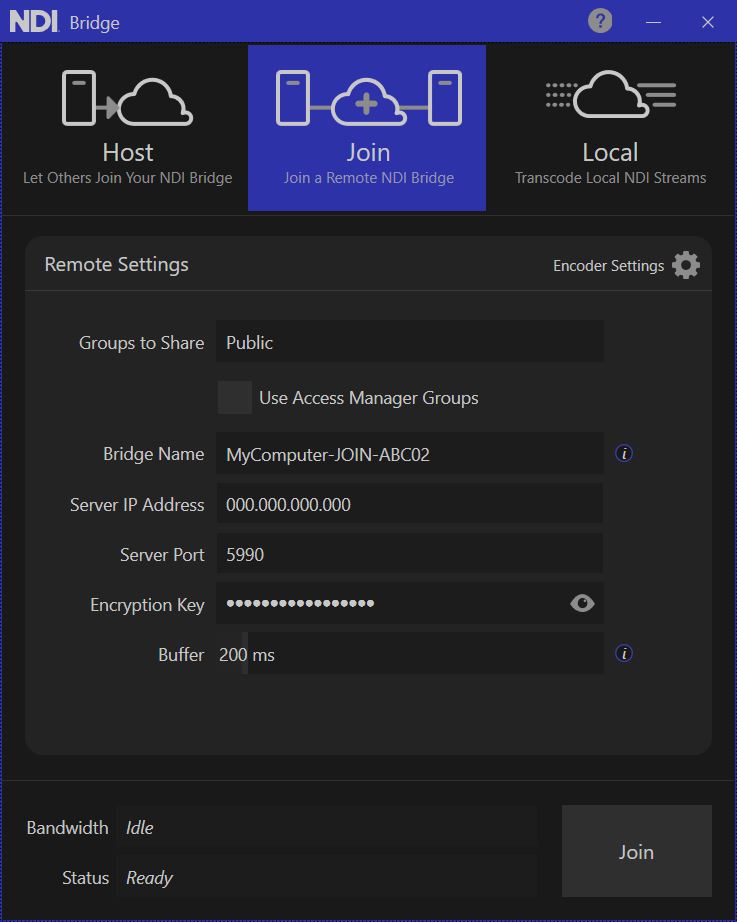Edit the Bridge Name field
Screen dimensions: 737x922
[x=410, y=453]
